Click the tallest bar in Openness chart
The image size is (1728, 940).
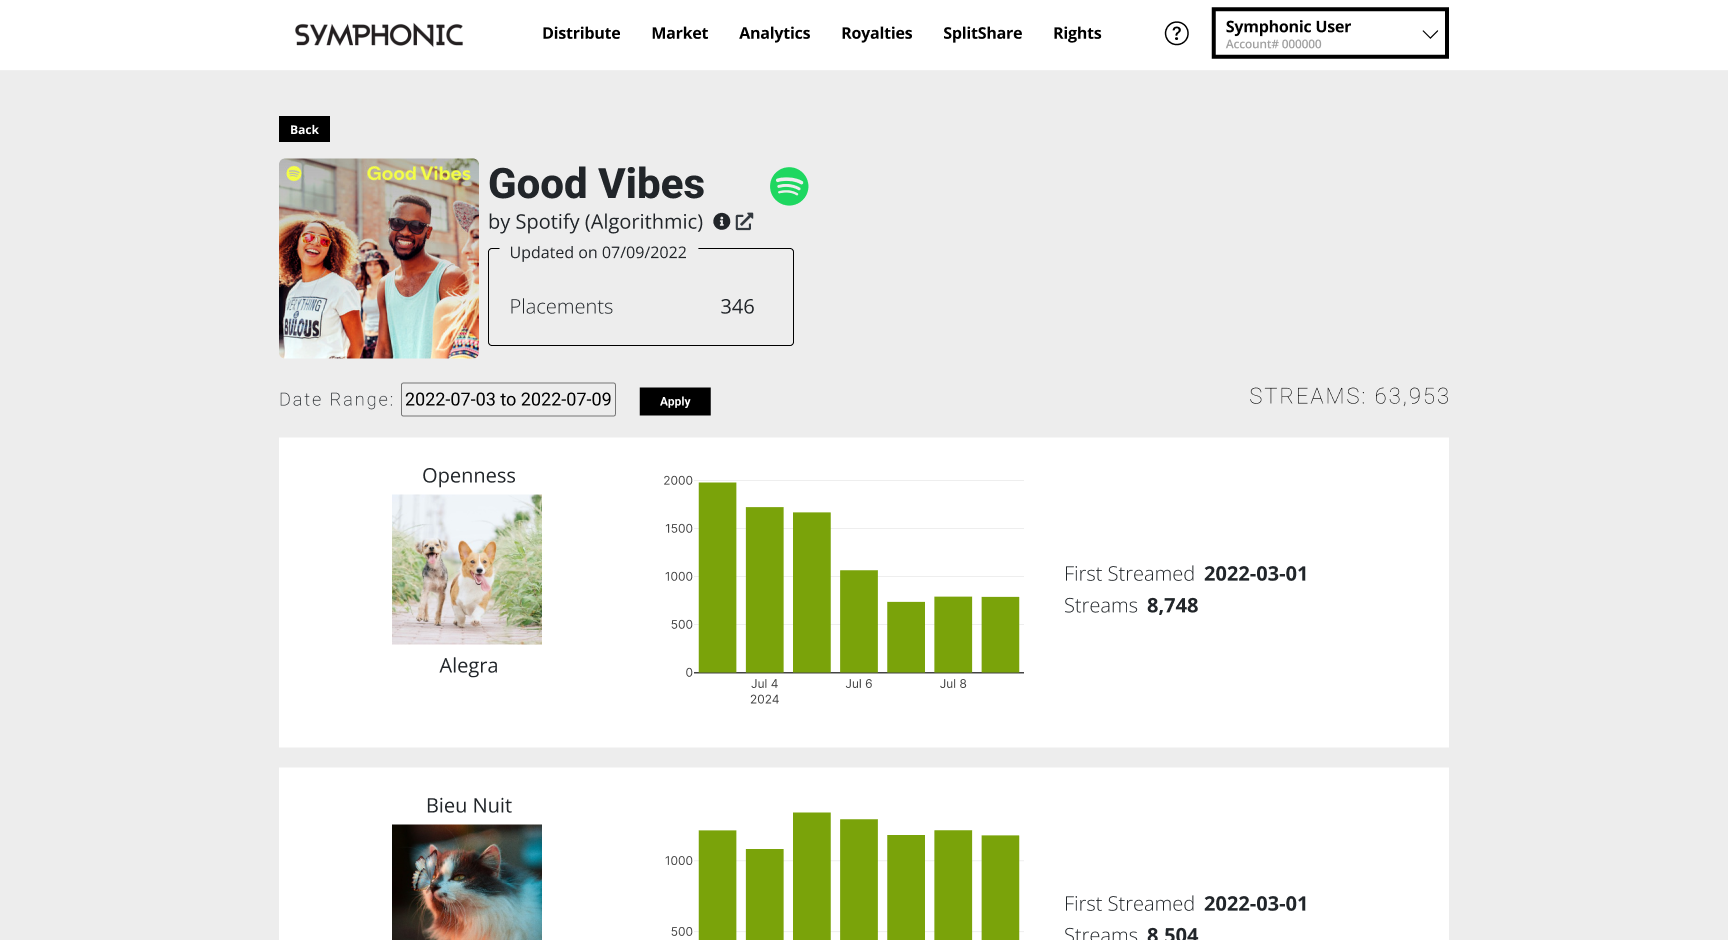point(717,577)
